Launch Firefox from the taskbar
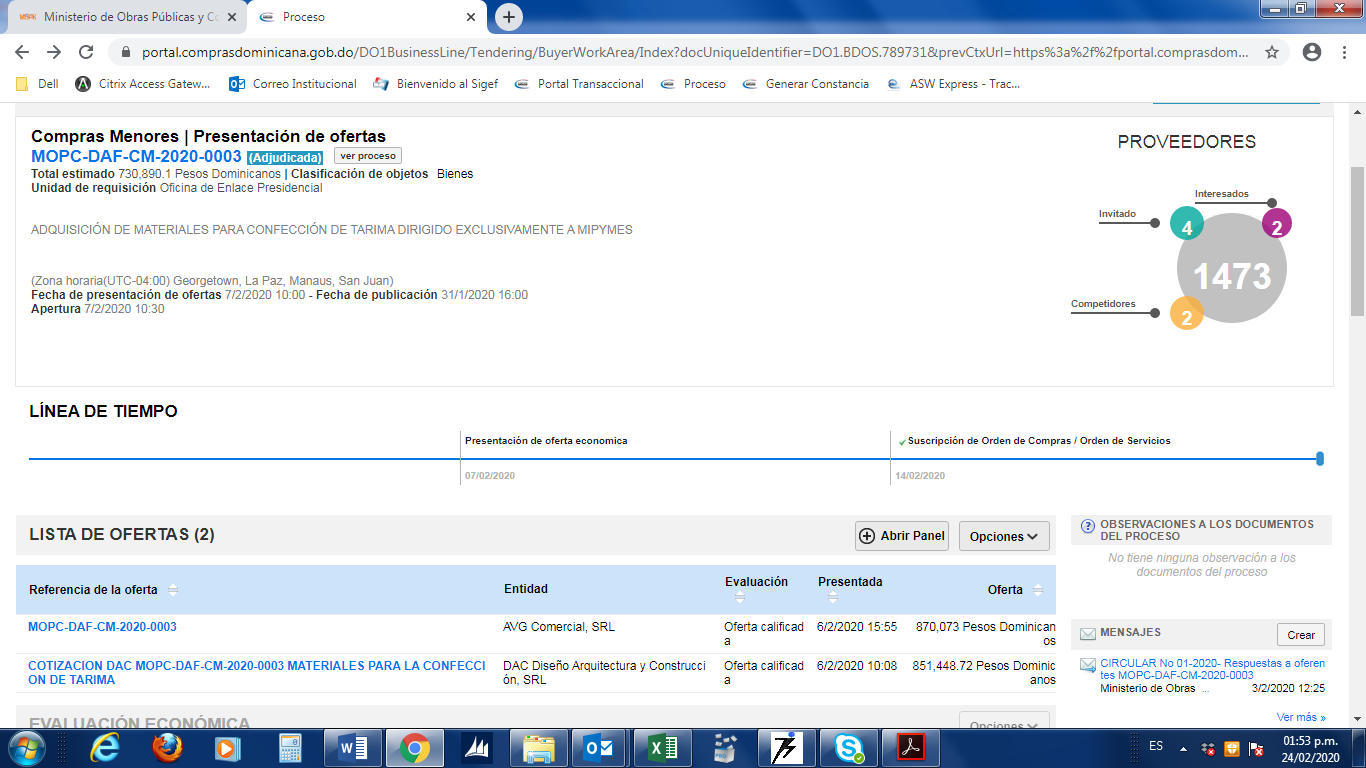 pos(167,747)
